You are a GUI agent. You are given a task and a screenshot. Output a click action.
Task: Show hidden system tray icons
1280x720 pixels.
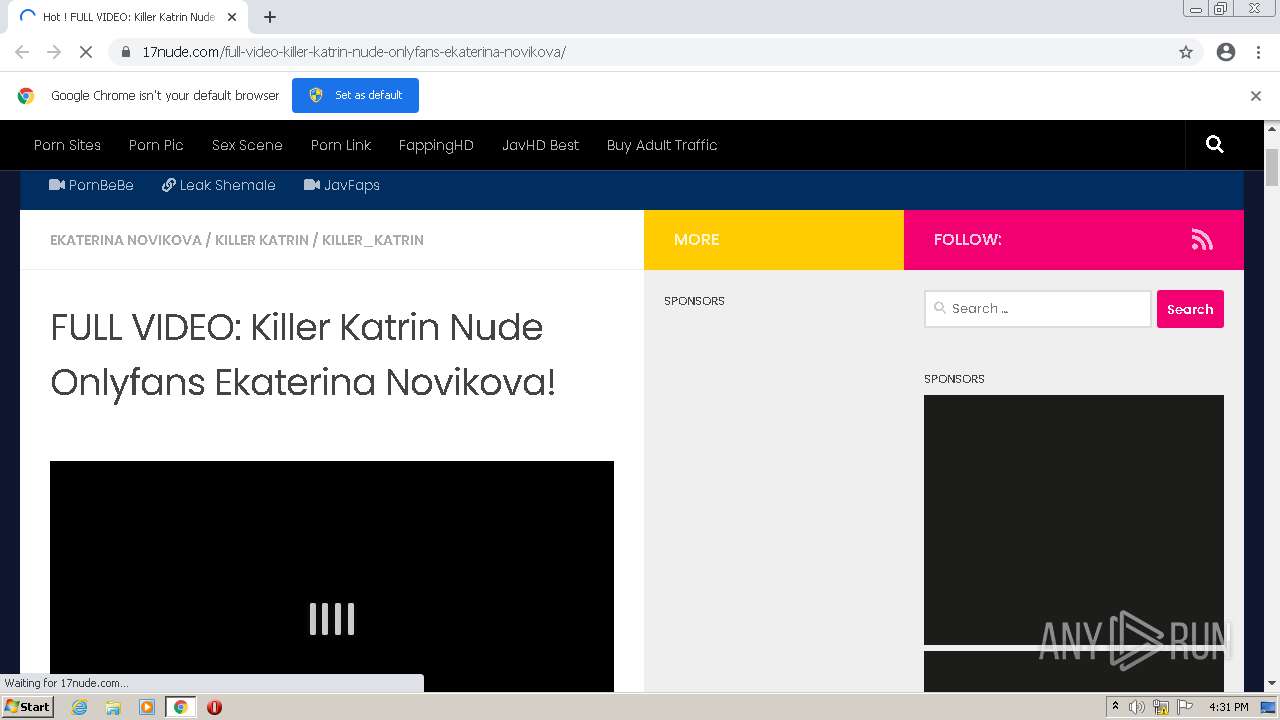1115,707
